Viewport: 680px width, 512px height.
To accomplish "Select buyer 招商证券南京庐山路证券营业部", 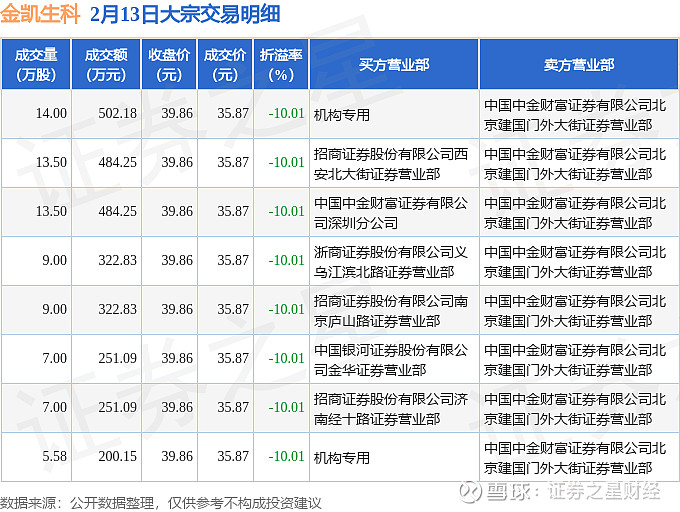I will click(391, 311).
